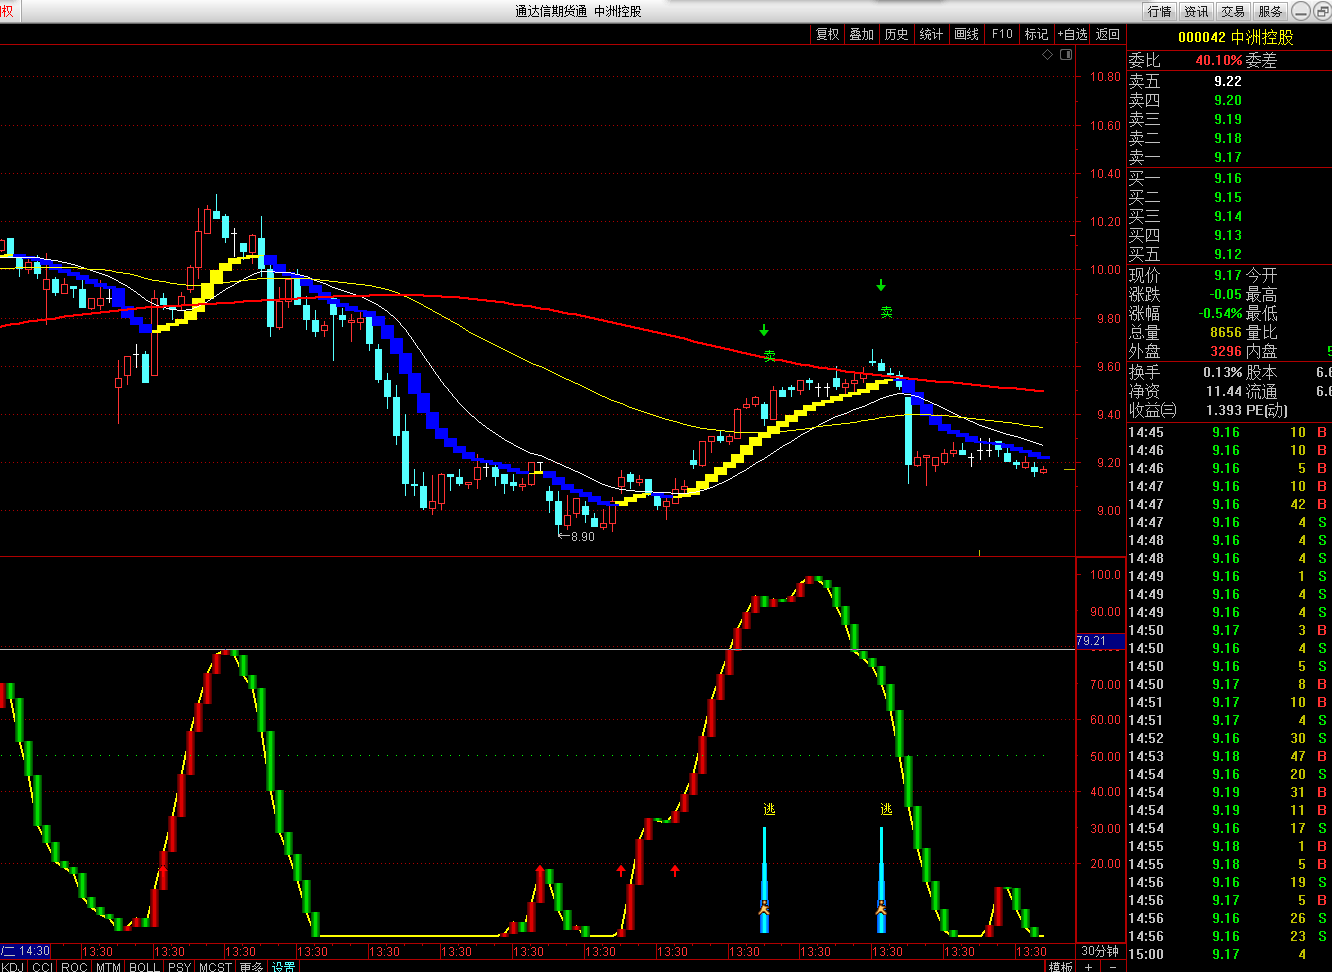The image size is (1332, 972).
Task: Add stock to watchlist via +自选
Action: coord(1073,34)
